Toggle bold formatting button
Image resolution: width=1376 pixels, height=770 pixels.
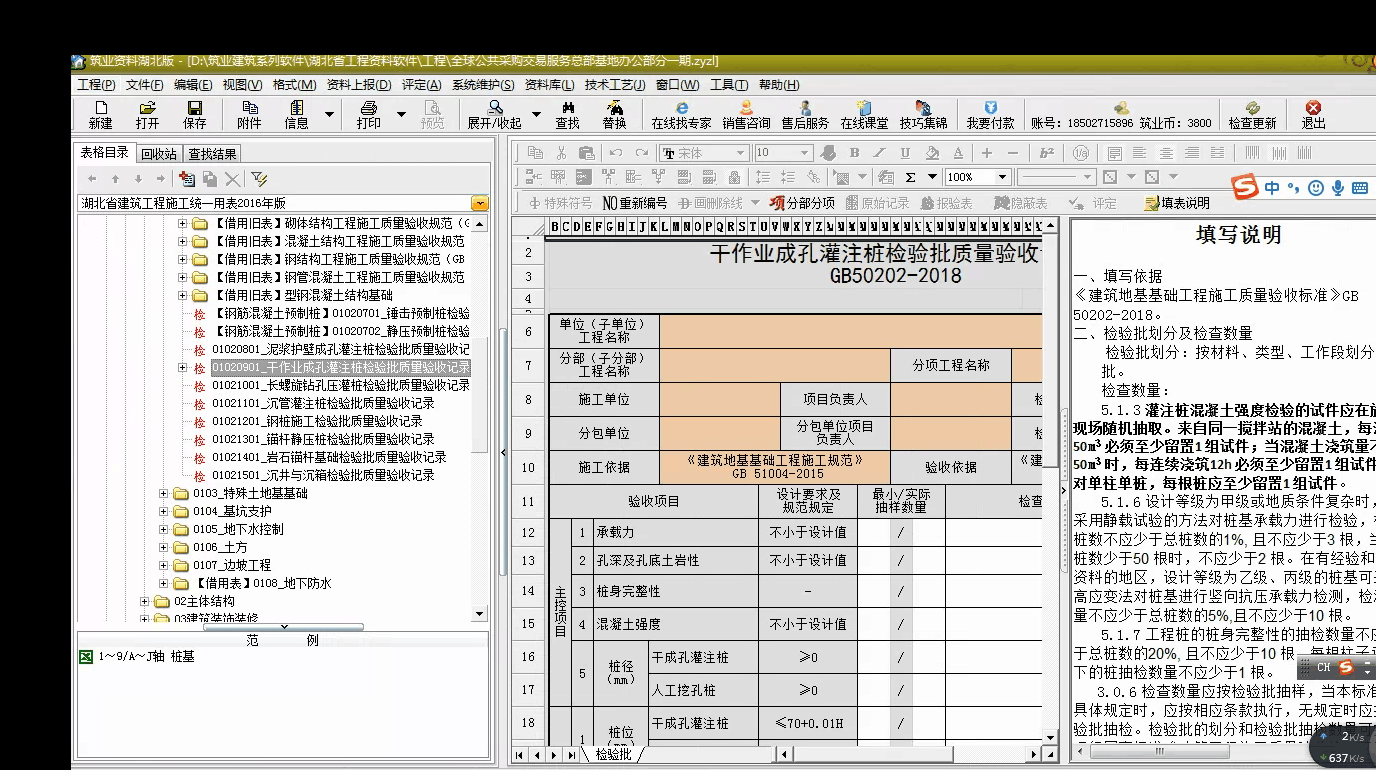pyautogui.click(x=854, y=152)
